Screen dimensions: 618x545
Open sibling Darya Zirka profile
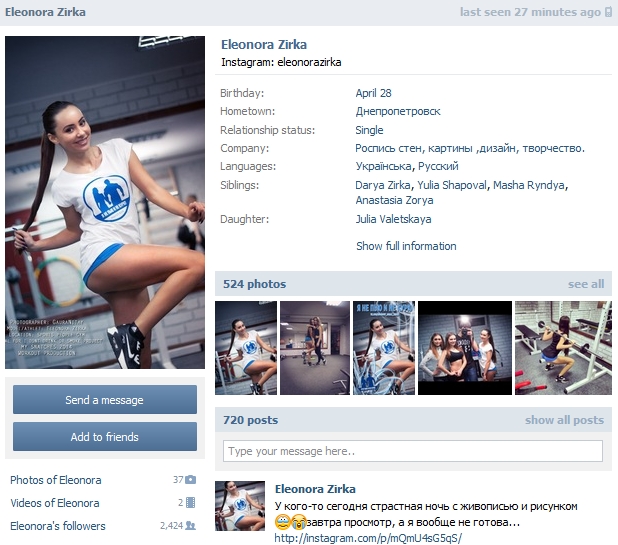coord(383,185)
